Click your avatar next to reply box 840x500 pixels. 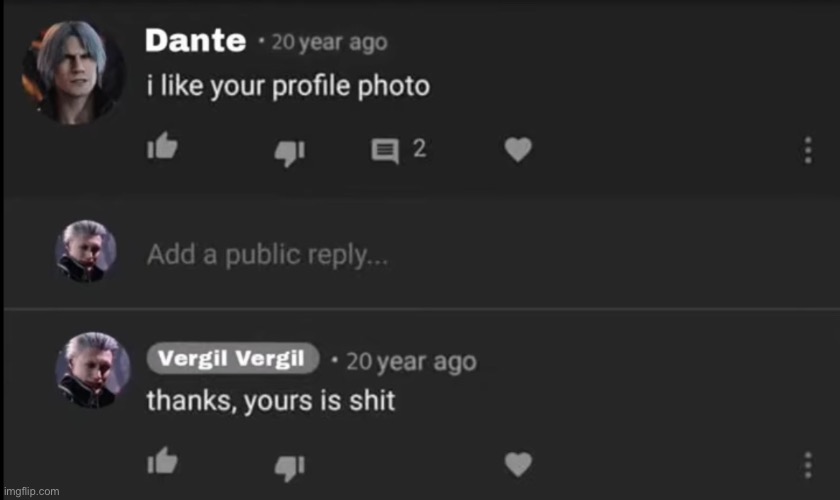(x=86, y=251)
